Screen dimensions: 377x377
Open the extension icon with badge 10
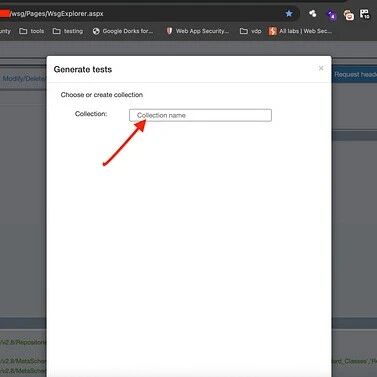coord(365,14)
